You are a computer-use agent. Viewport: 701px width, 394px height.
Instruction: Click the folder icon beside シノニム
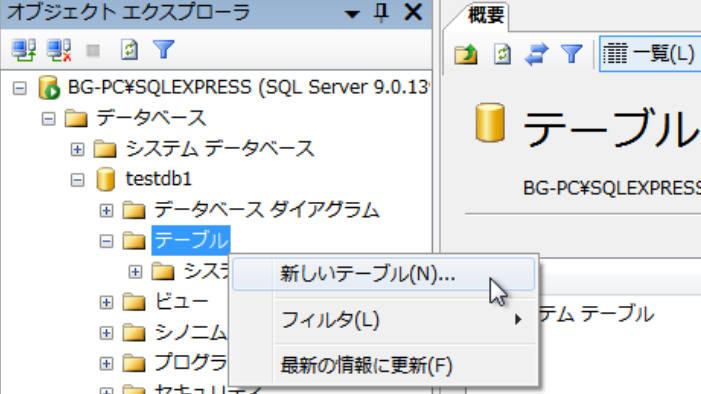(x=134, y=333)
